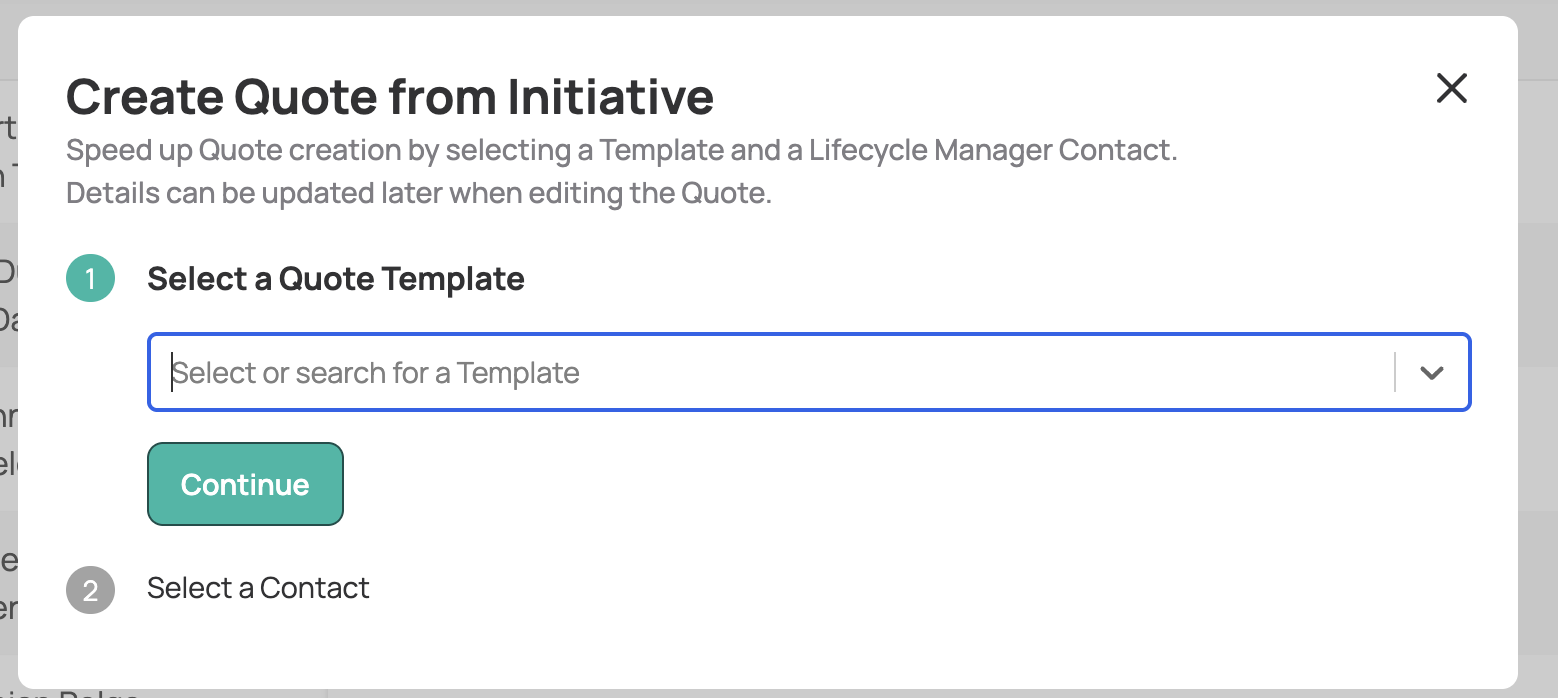Click the vertical separator beside the dropdown chevron
Viewport: 1558px width, 698px height.
[x=1394, y=373]
